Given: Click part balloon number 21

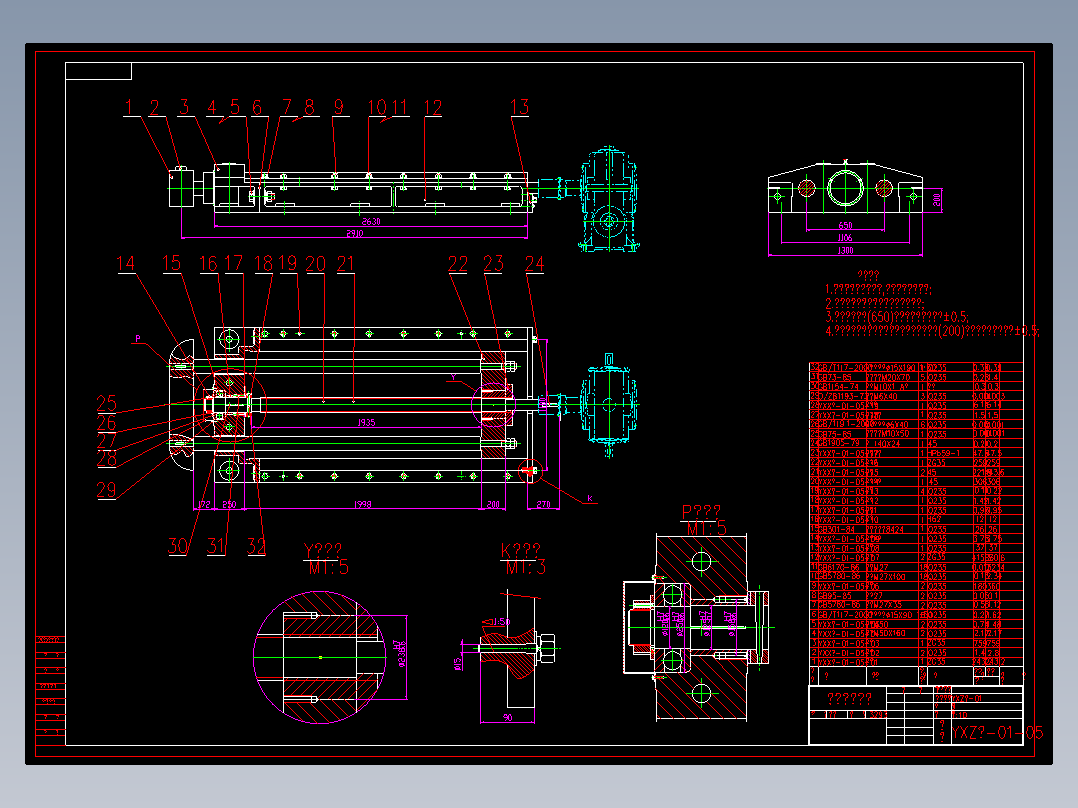Looking at the screenshot, I should pyautogui.click(x=345, y=264).
